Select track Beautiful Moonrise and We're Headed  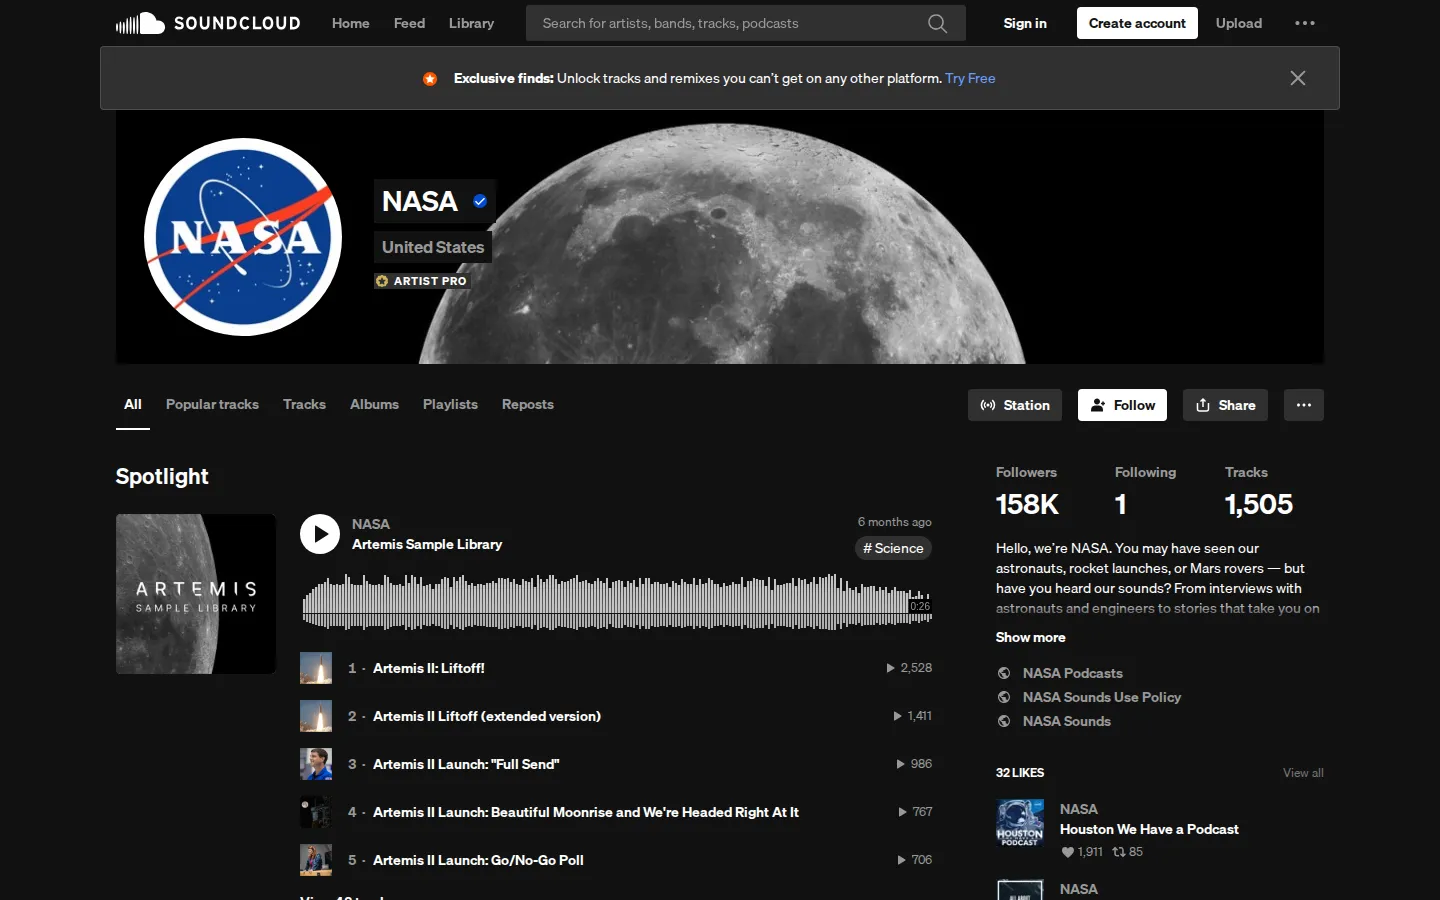586,812
